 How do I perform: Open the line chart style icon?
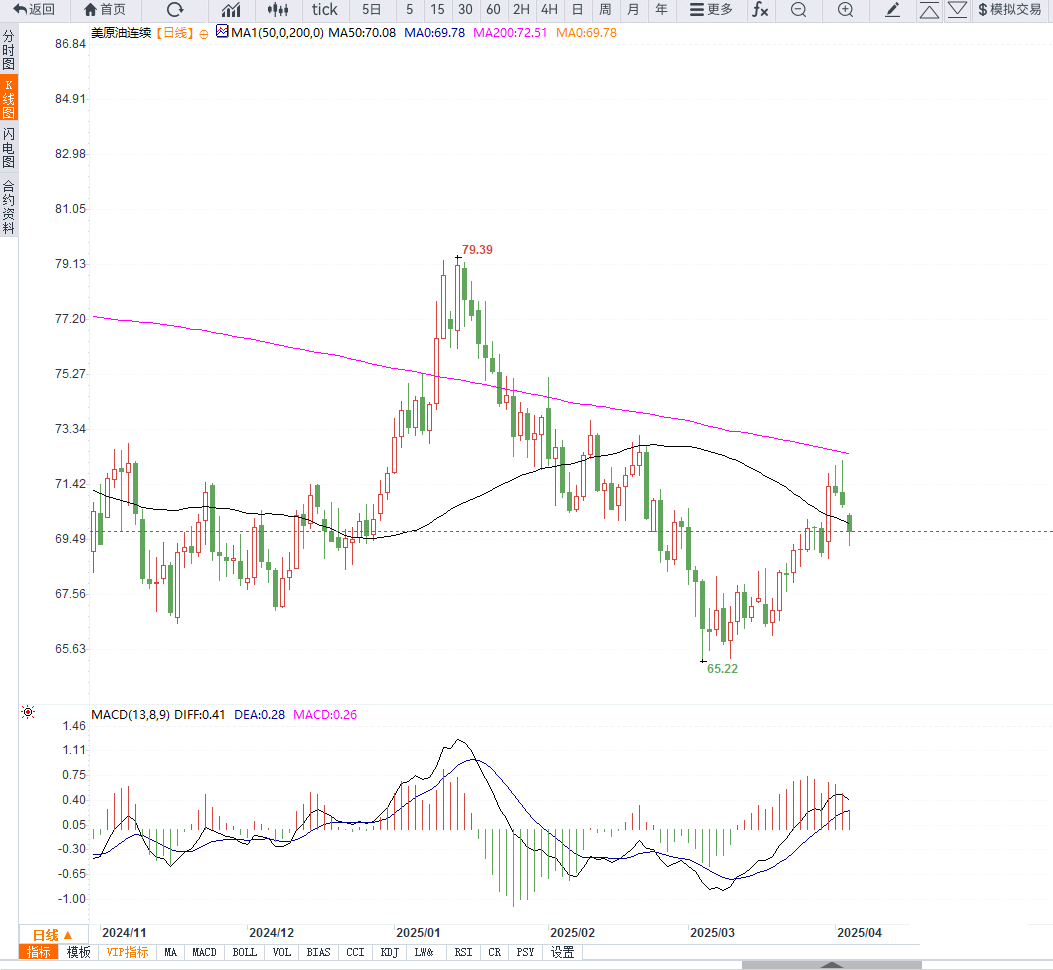pos(231,9)
